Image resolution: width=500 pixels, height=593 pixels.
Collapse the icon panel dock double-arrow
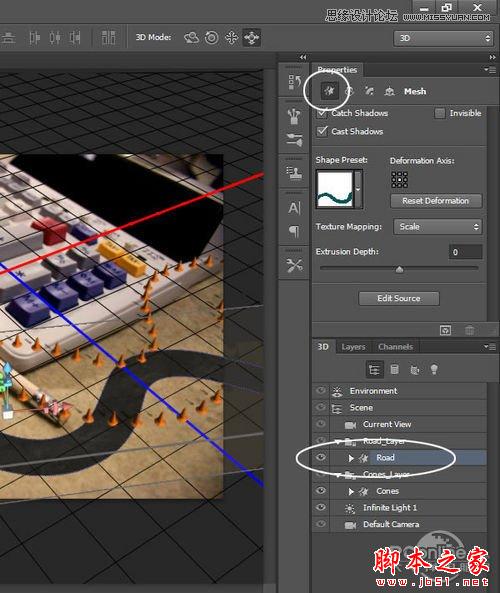303,57
